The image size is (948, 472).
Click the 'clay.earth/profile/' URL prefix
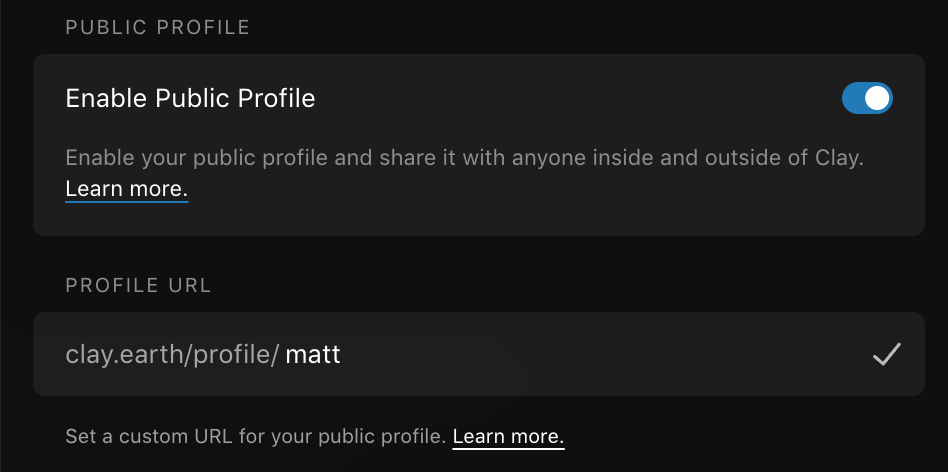click(x=172, y=354)
